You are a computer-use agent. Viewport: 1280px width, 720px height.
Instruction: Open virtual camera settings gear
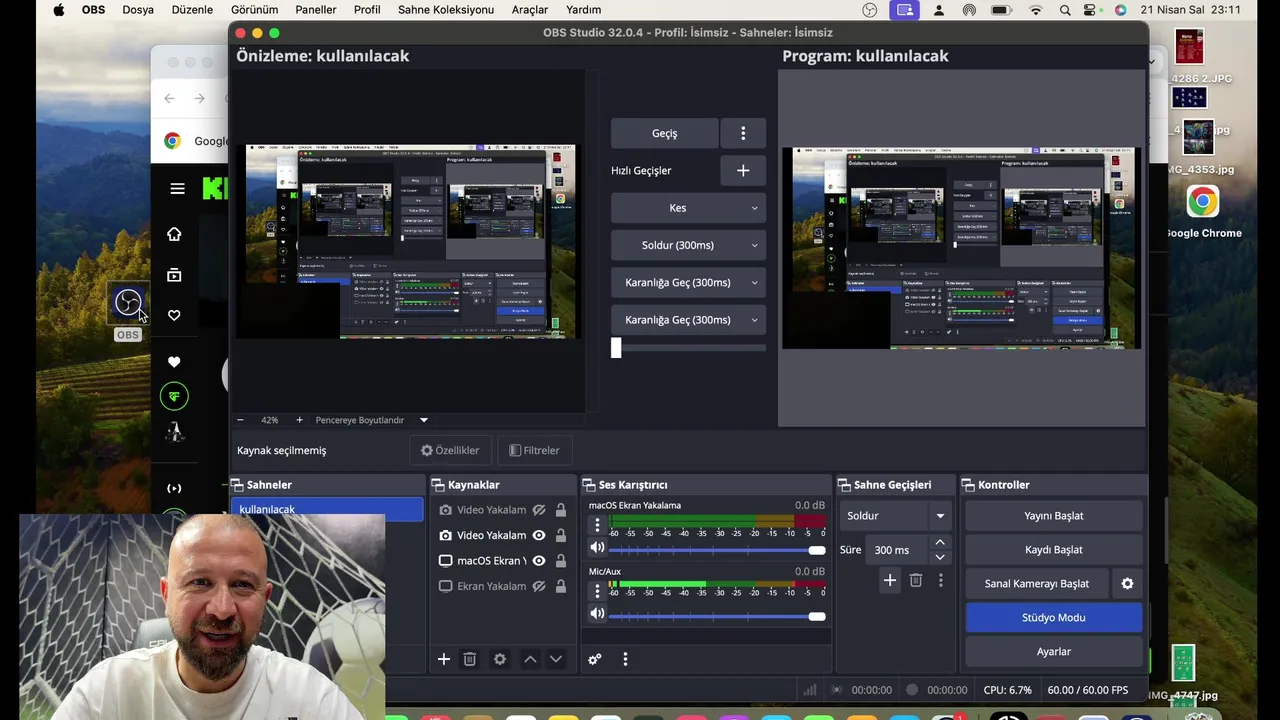(1127, 584)
